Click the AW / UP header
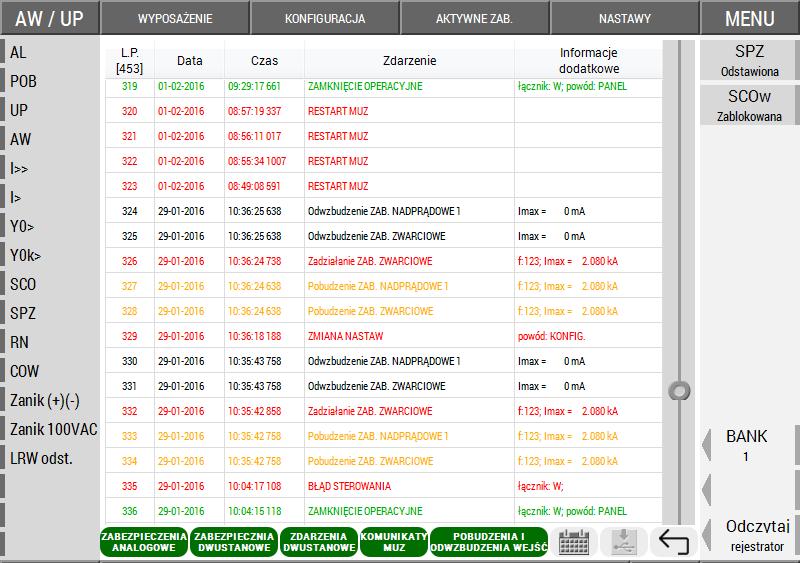 tap(49, 18)
